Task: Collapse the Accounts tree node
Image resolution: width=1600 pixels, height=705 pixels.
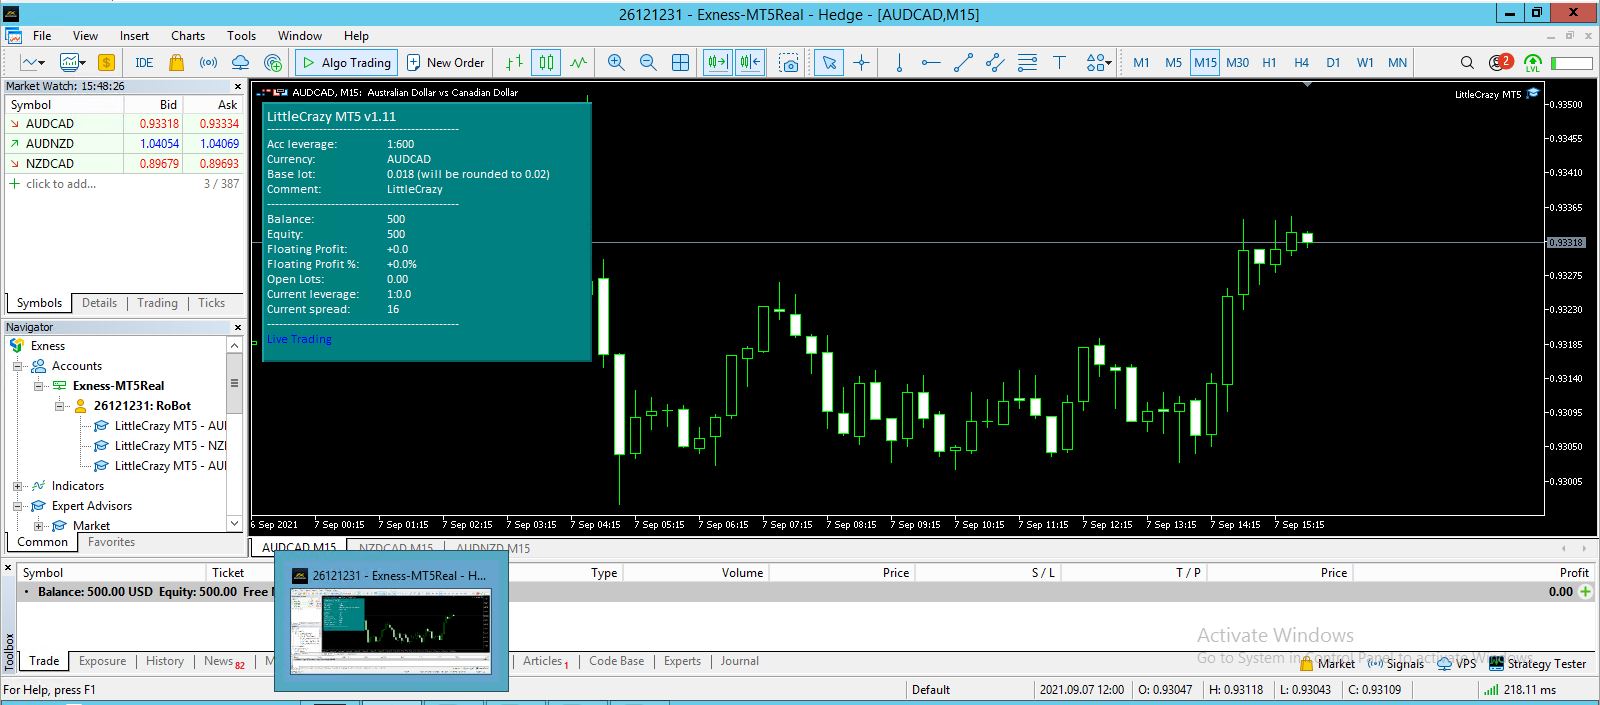Action: pyautogui.click(x=17, y=366)
